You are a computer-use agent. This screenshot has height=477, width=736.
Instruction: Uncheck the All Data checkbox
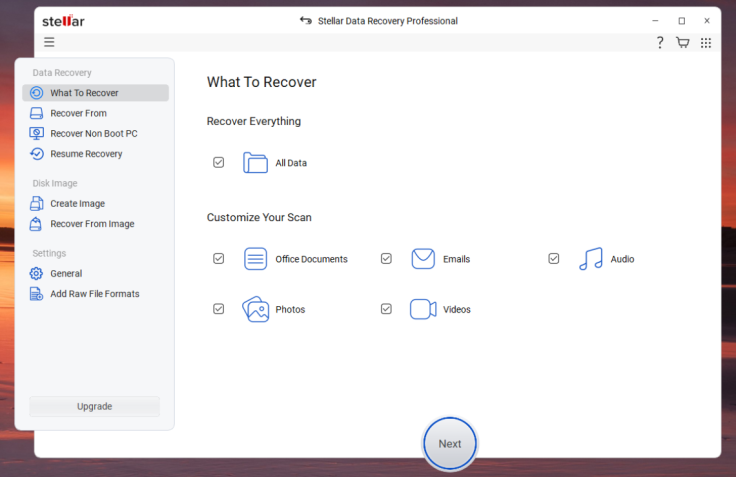tap(218, 162)
